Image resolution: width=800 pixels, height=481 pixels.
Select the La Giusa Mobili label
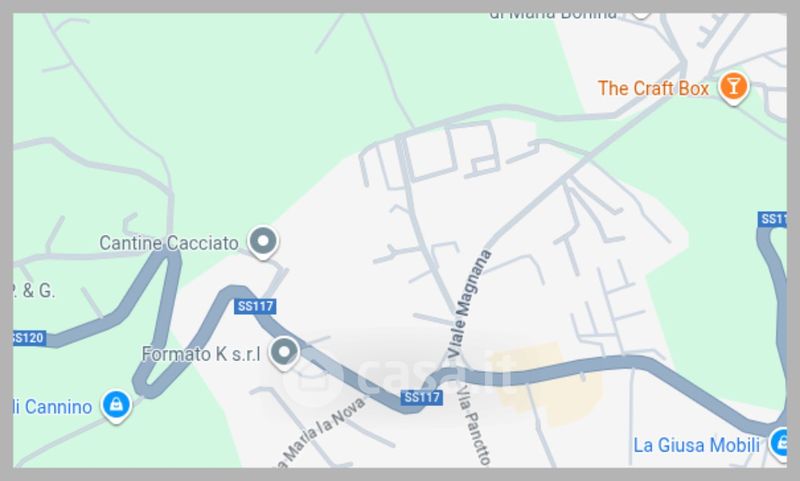pyautogui.click(x=696, y=445)
